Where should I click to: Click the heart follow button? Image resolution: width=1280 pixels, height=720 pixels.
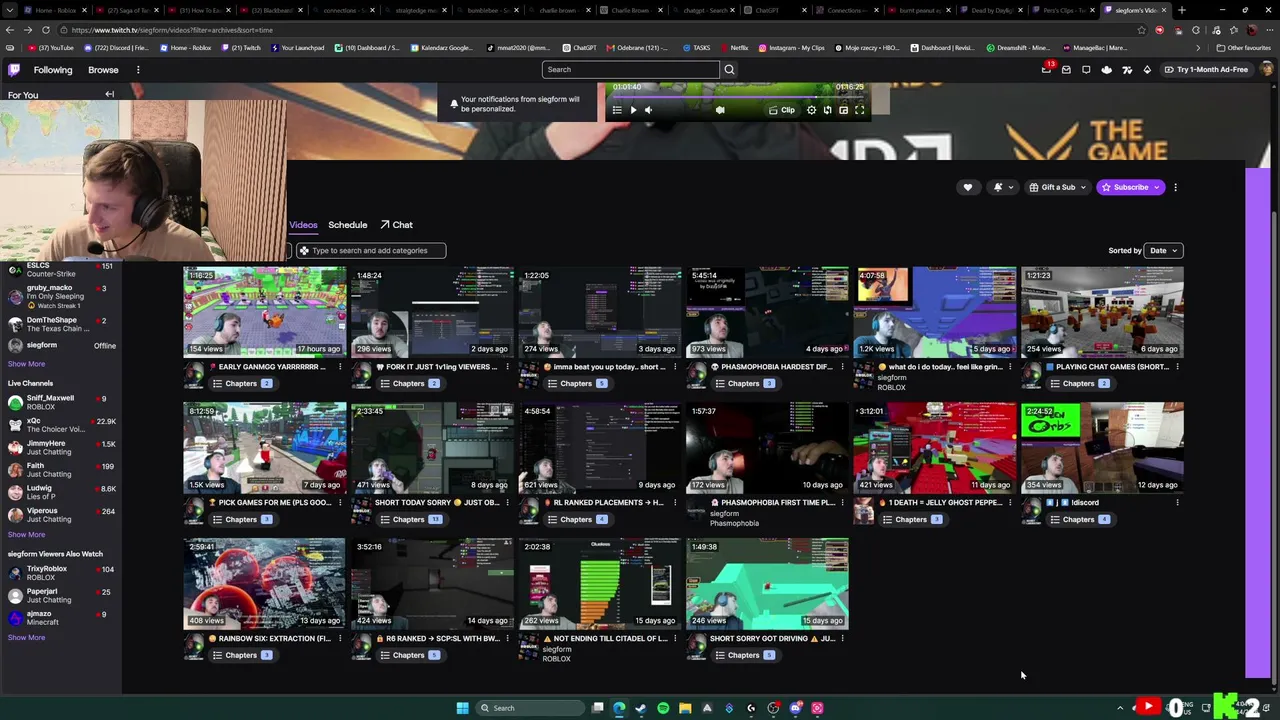(967, 187)
